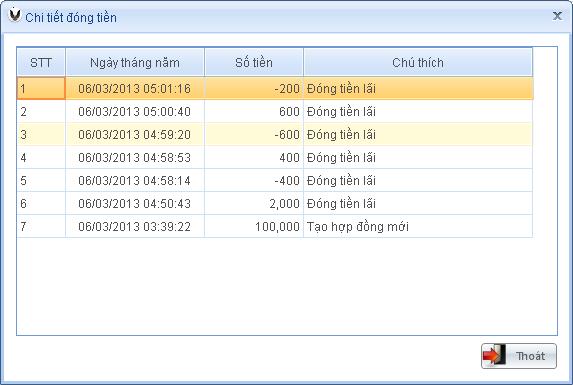Screen dimensions: 573x385
Task: Click the date cell 06/03/2013 03:39:22
Action: point(135,226)
